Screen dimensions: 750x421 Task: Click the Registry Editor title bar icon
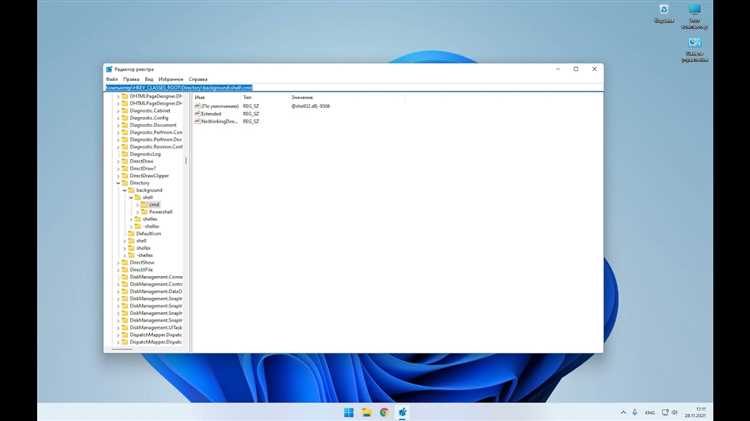[109, 69]
